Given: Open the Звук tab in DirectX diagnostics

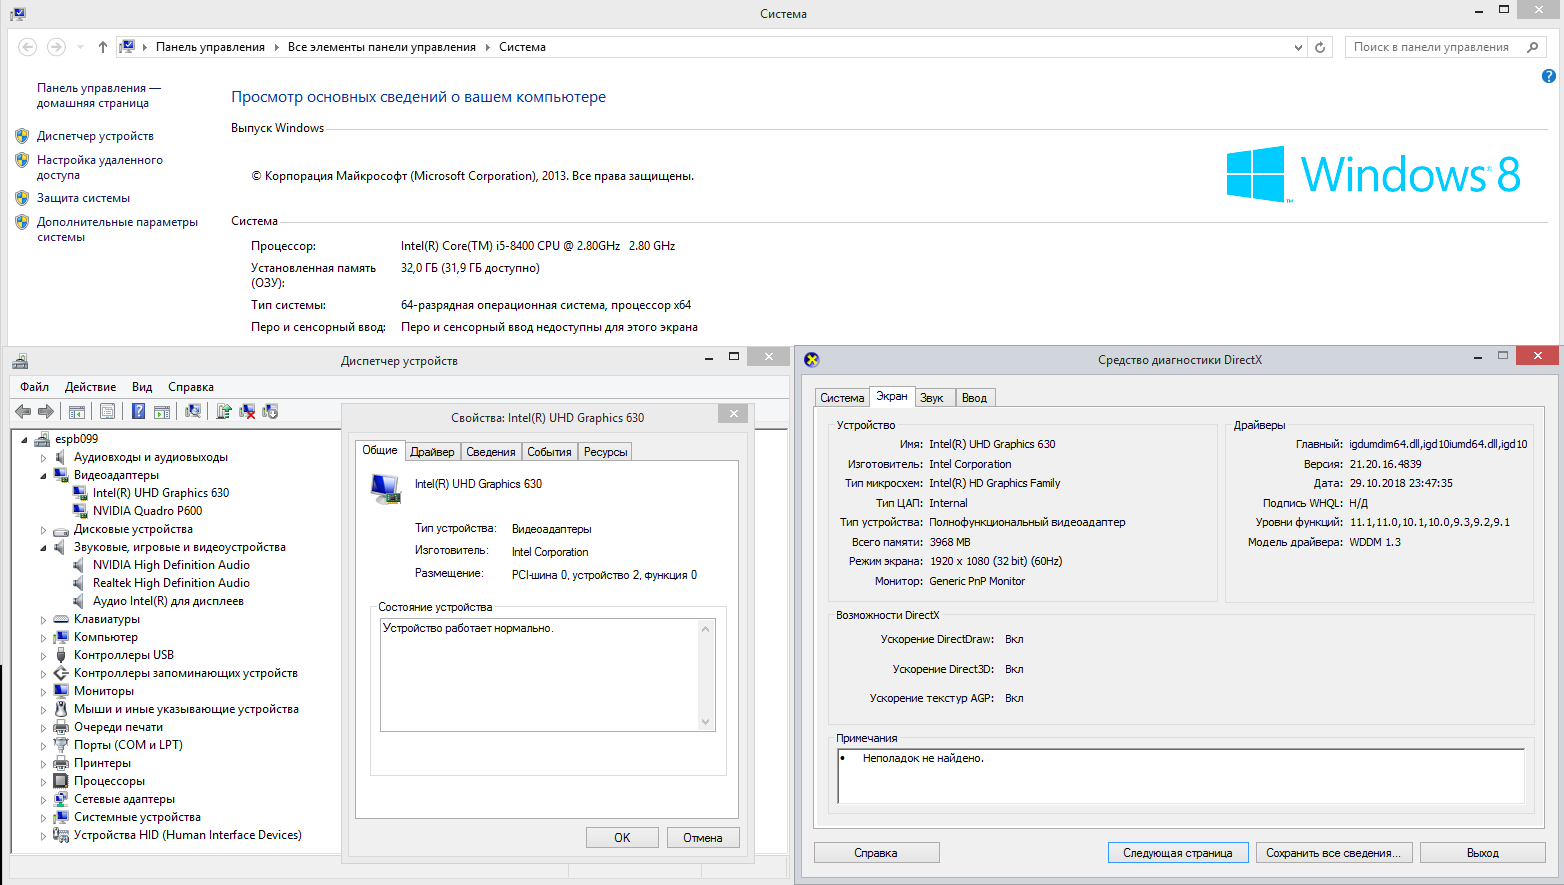Looking at the screenshot, I should pyautogui.click(x=932, y=398).
